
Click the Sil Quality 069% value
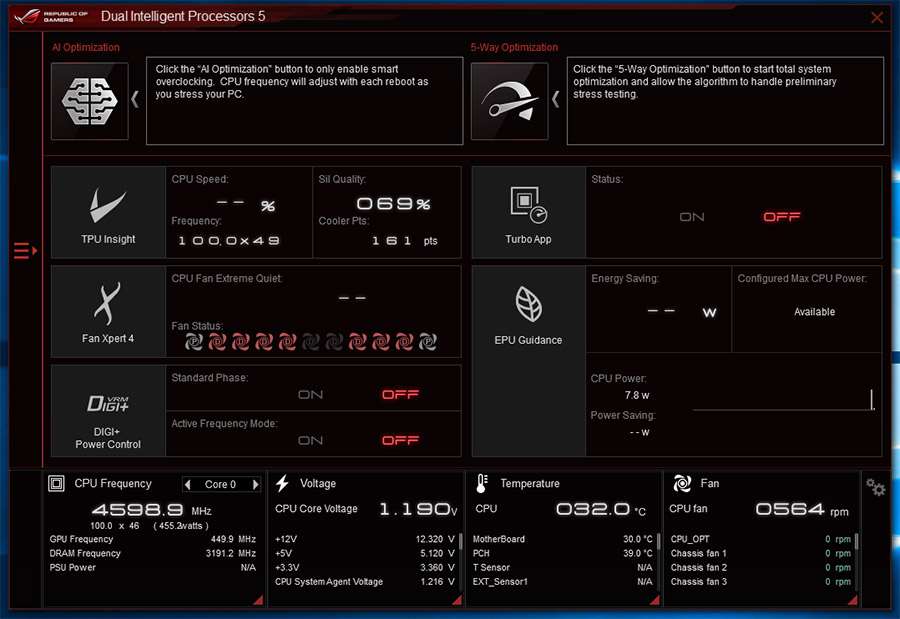click(x=393, y=204)
